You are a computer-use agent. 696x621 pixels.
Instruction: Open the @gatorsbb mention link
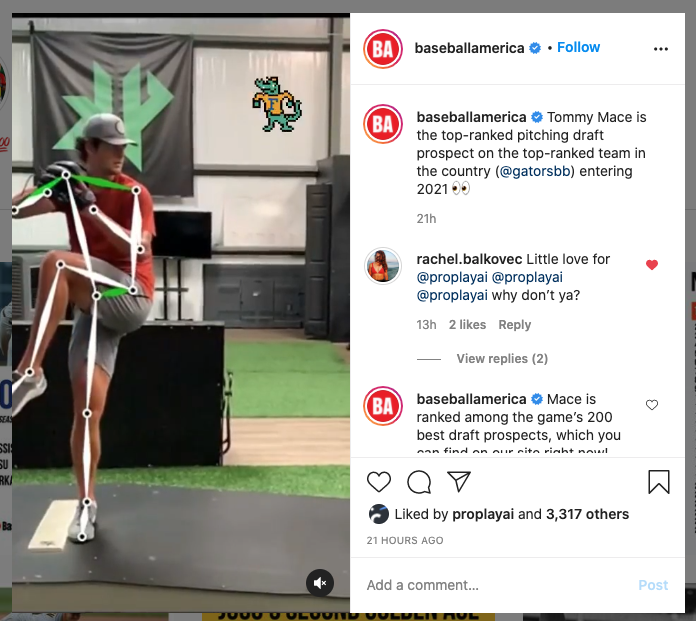tap(534, 171)
